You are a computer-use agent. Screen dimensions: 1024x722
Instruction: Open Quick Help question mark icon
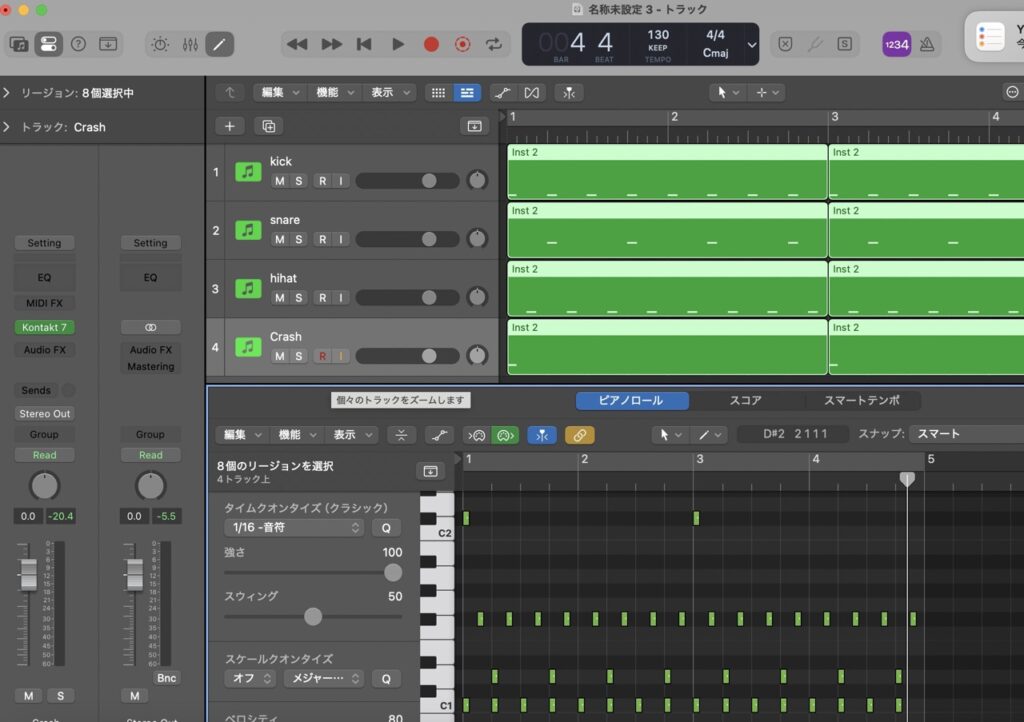[x=78, y=44]
